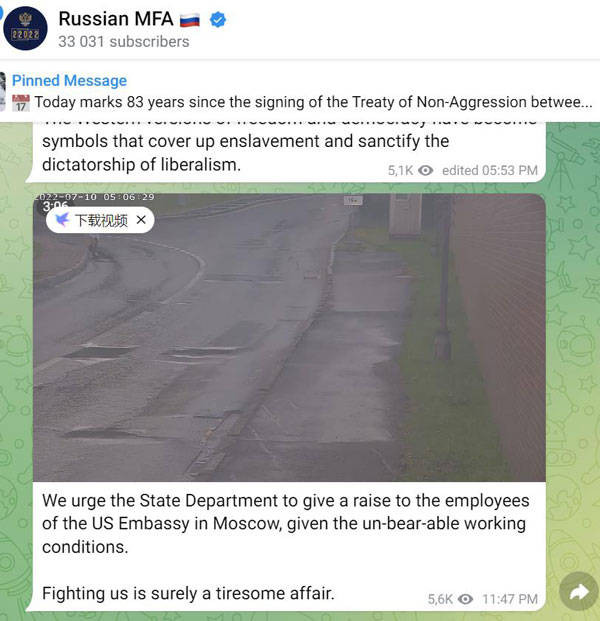600x621 pixels.
Task: Close the 下载视频 download popup
Action: click(x=141, y=219)
